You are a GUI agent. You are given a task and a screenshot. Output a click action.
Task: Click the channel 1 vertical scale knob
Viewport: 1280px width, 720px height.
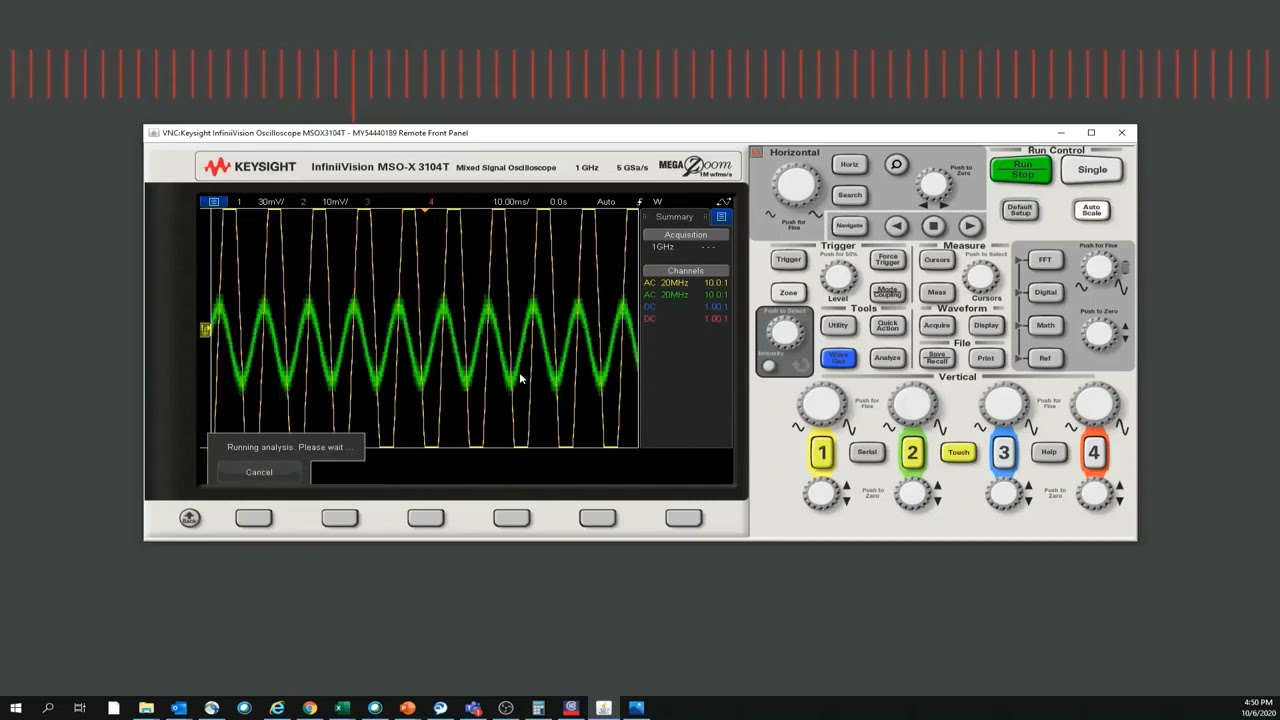click(x=822, y=405)
